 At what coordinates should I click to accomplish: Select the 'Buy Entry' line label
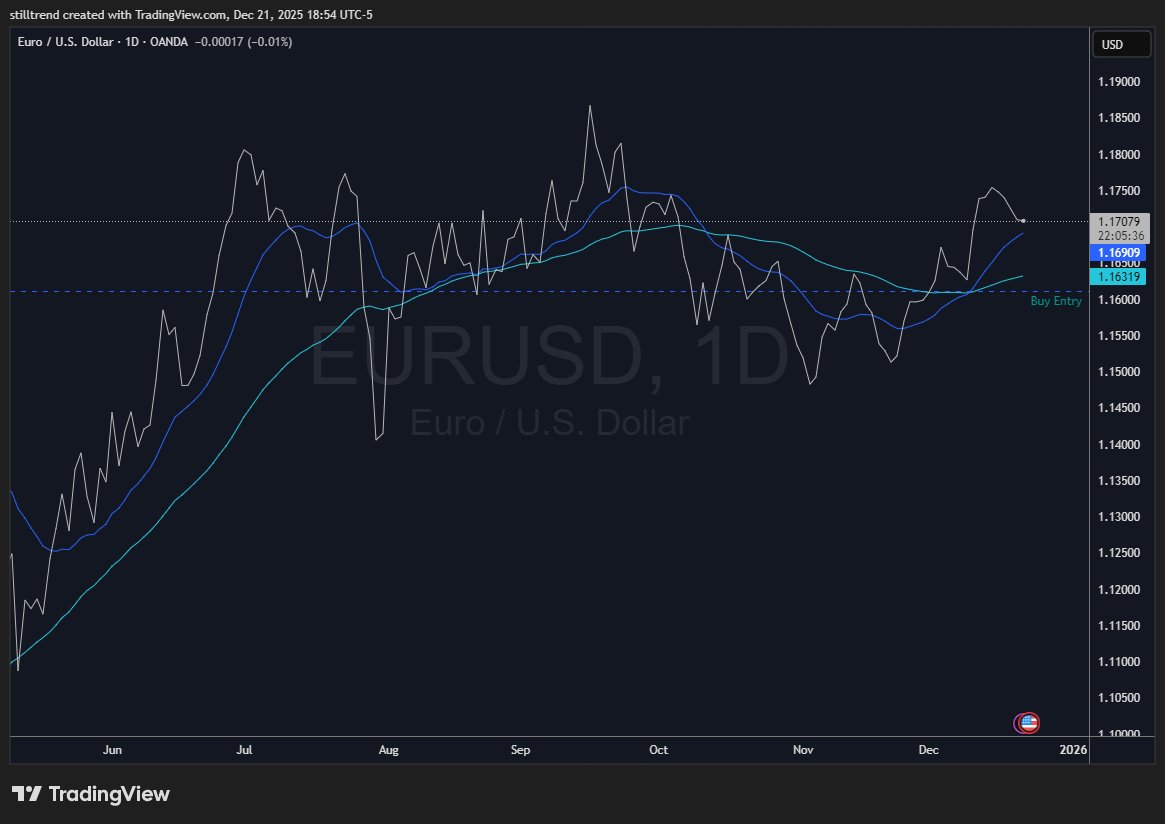1056,301
